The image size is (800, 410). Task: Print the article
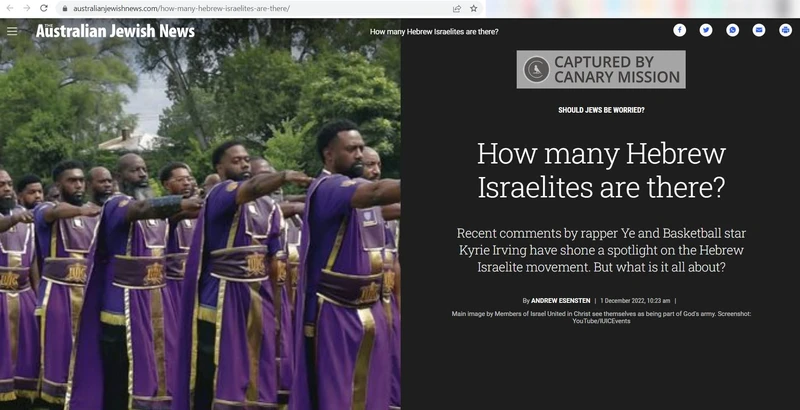point(786,30)
